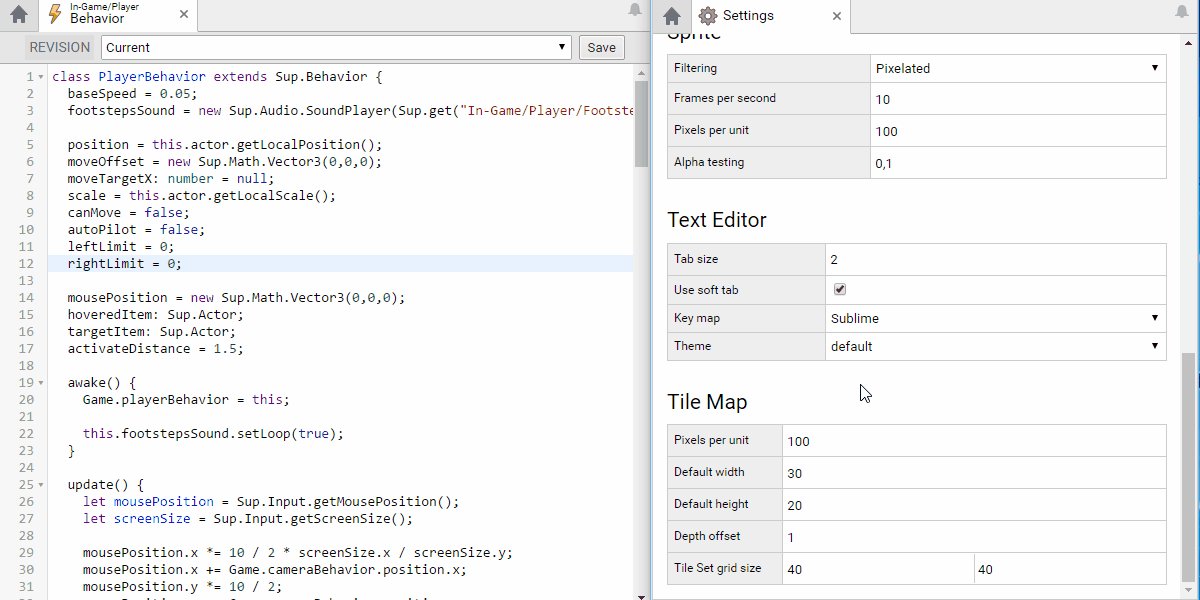The height and width of the screenshot is (600, 1200).
Task: Edit the Default height field
Action: tap(974, 505)
